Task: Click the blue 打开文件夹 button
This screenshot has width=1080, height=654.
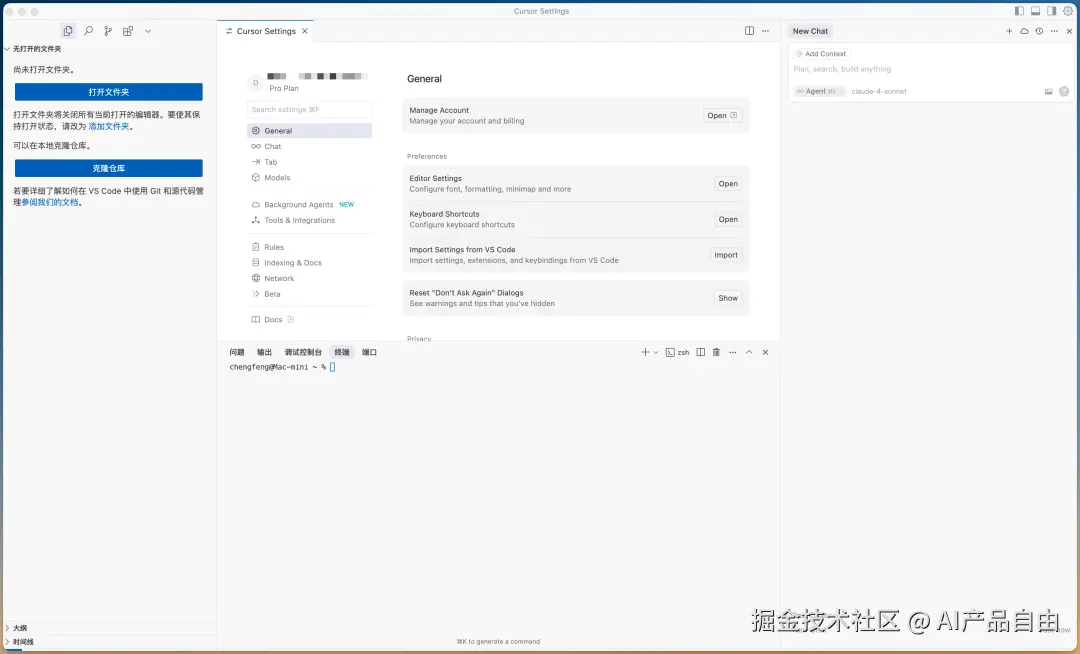Action: coord(109,92)
